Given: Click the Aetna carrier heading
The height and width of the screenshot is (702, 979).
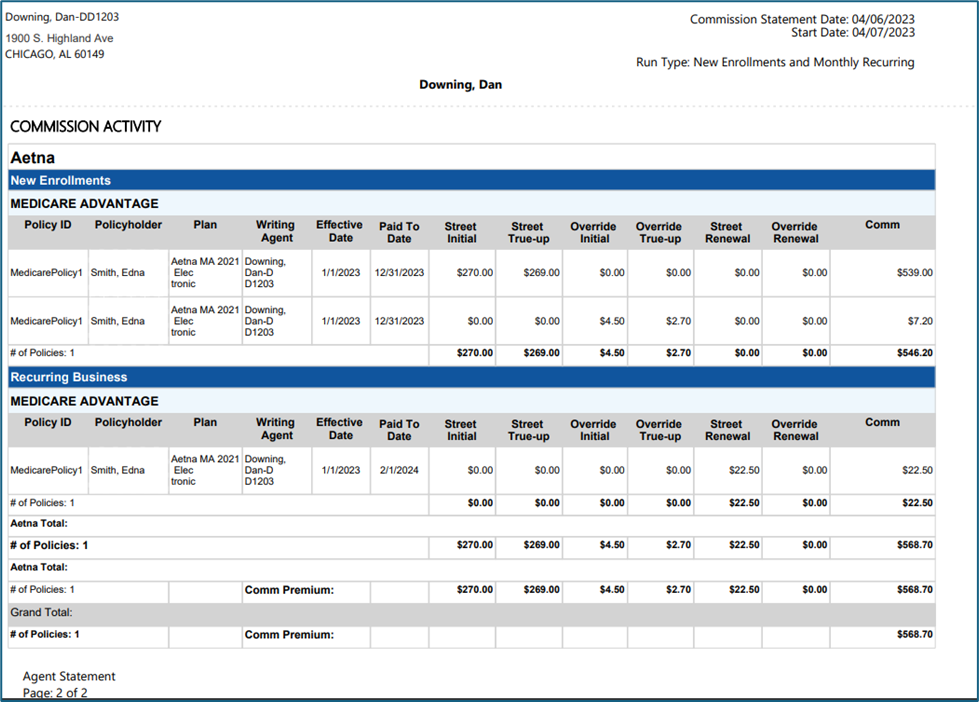Looking at the screenshot, I should pos(33,158).
